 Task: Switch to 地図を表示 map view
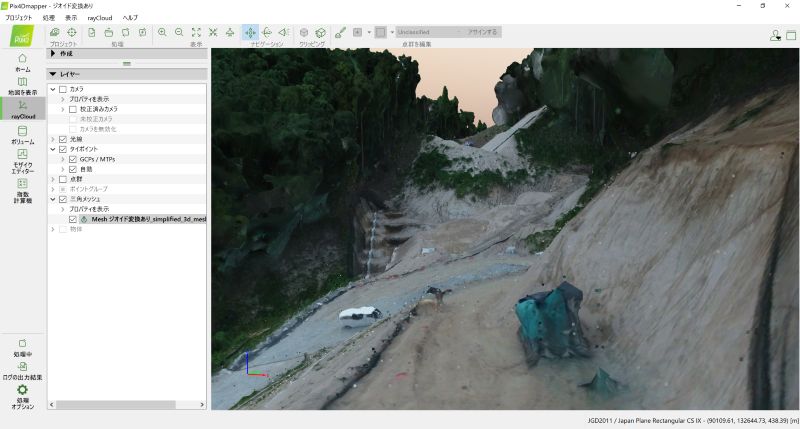[22, 86]
